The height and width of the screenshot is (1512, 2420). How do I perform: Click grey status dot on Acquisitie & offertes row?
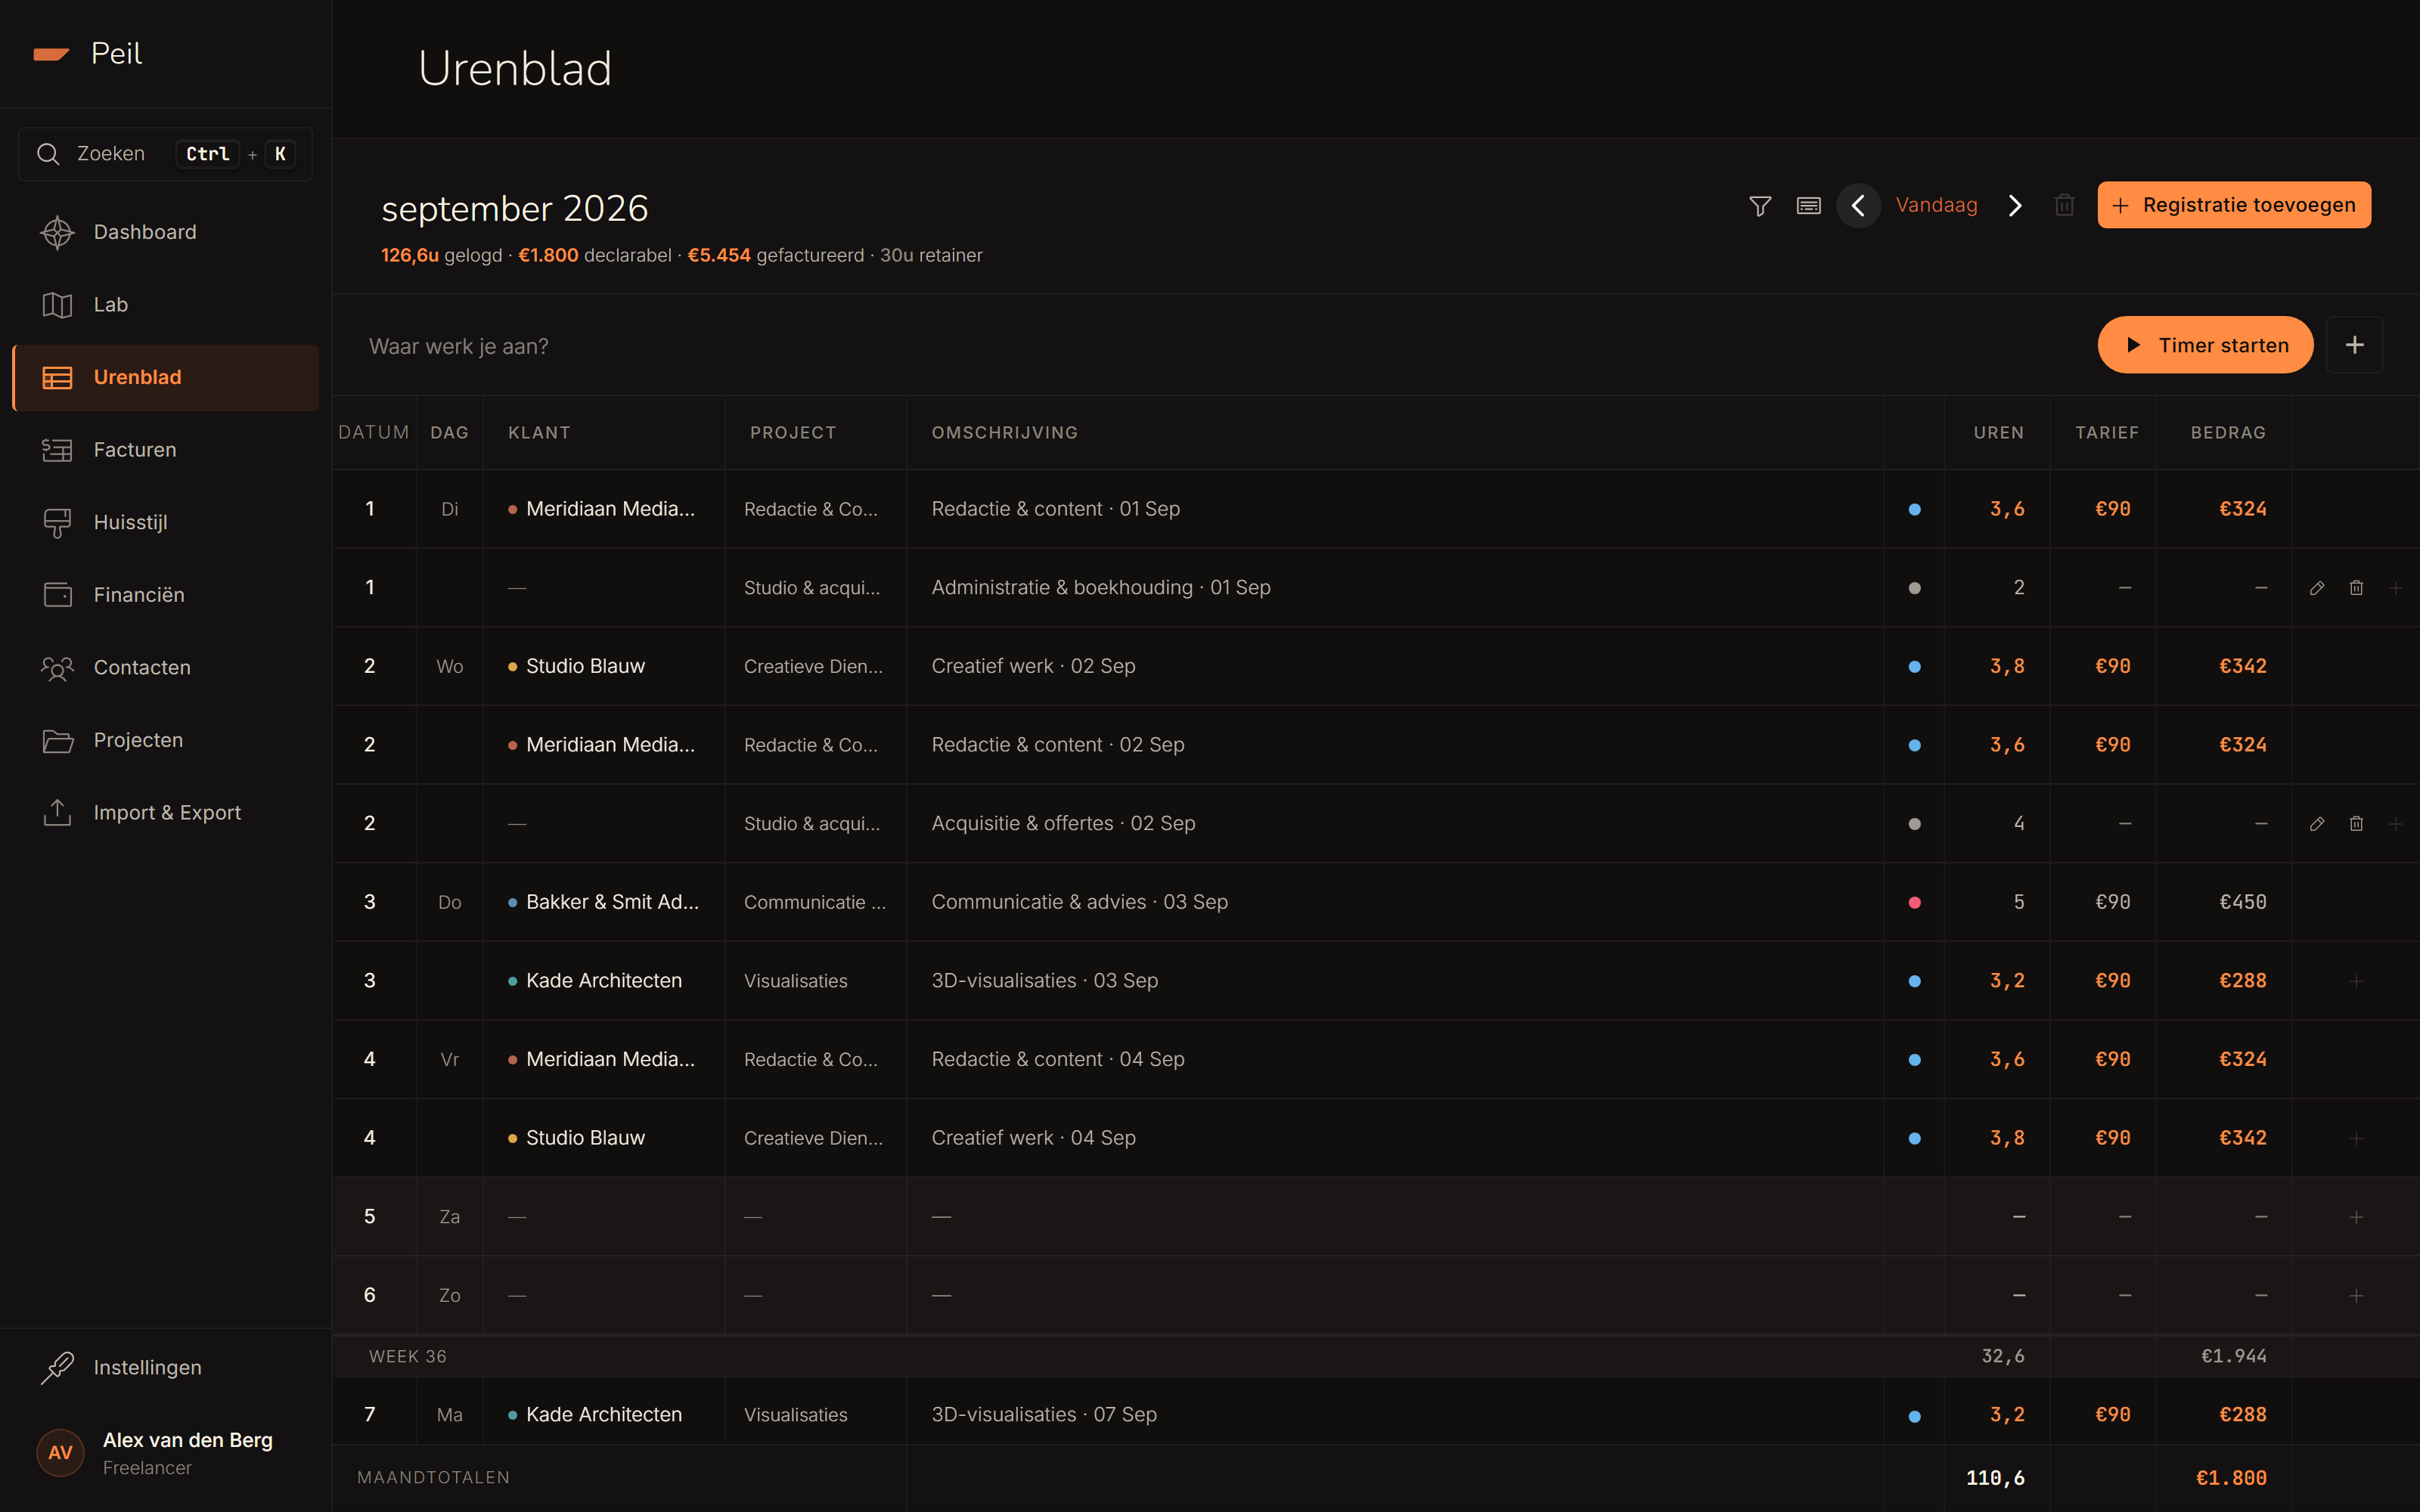point(1914,824)
